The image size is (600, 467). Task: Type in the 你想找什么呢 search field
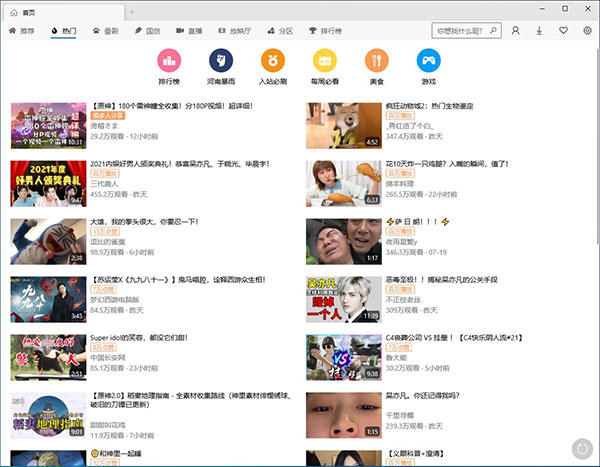455,31
